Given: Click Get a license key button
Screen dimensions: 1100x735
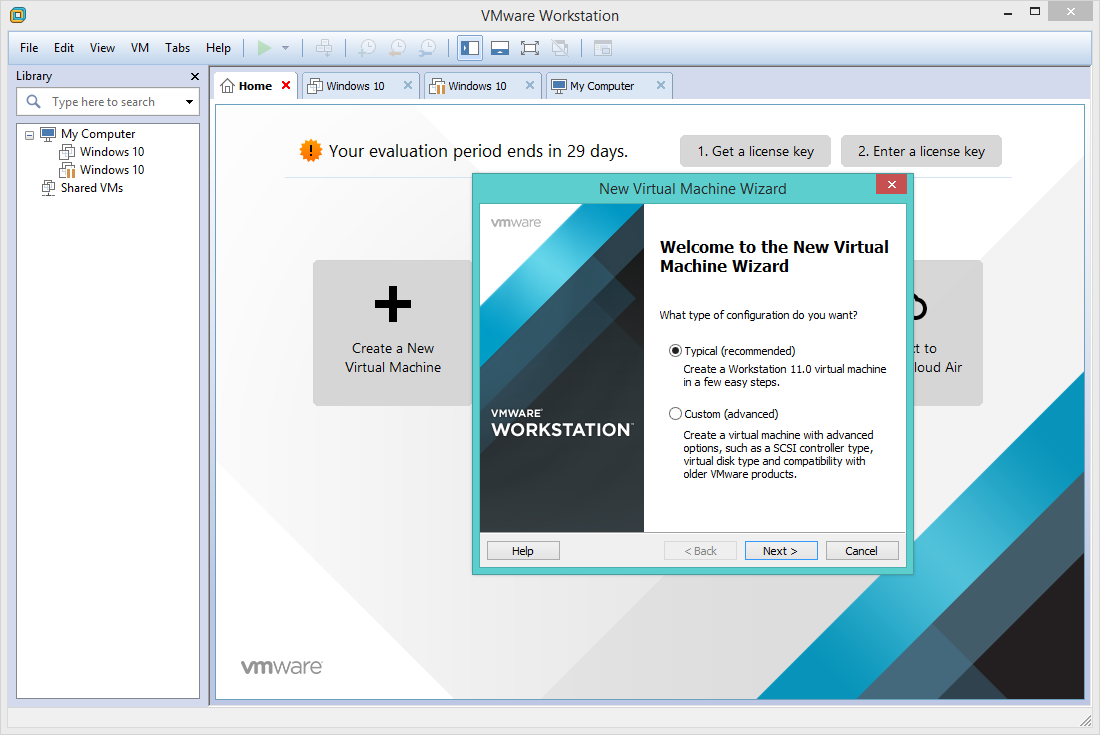Looking at the screenshot, I should click(x=755, y=151).
